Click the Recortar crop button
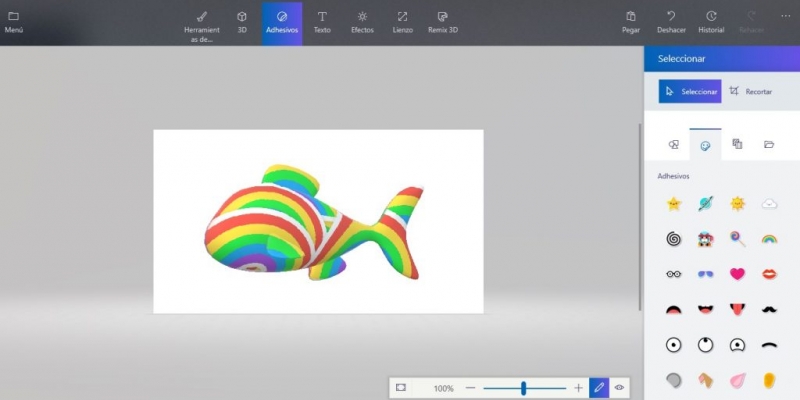 point(750,91)
